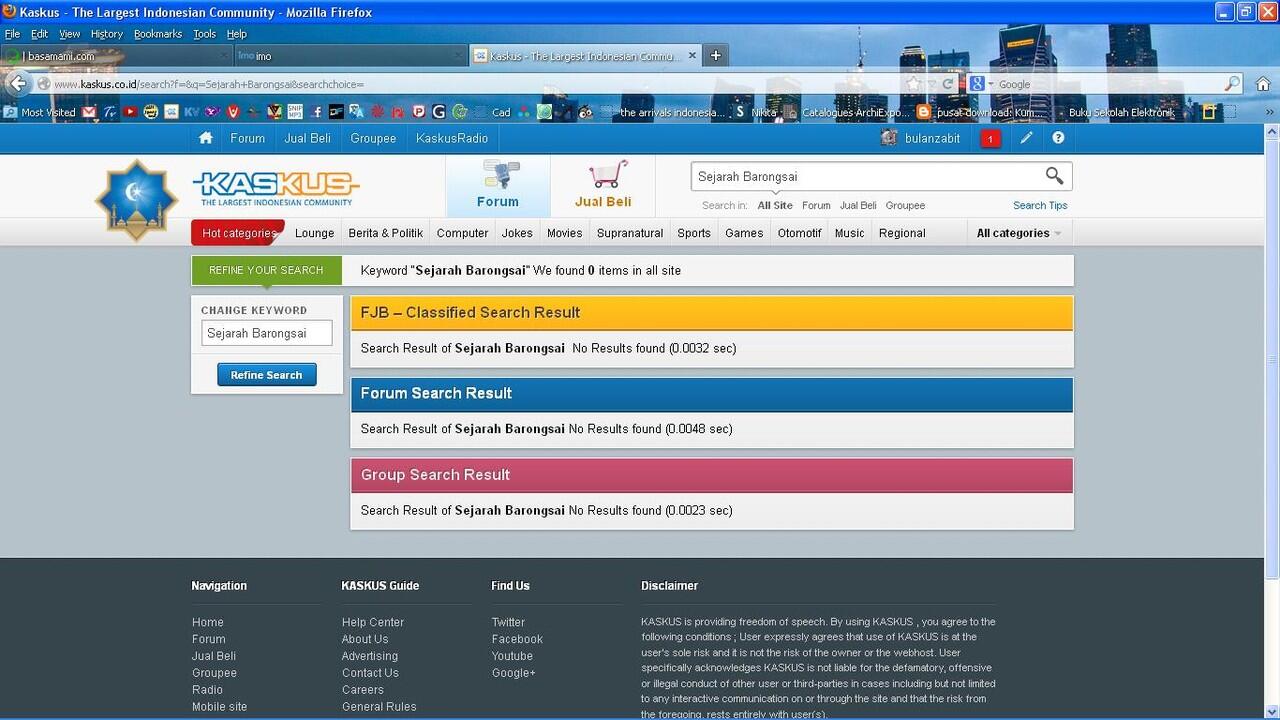Viewport: 1280px width, 720px height.
Task: Open the help question mark icon
Action: point(1058,138)
